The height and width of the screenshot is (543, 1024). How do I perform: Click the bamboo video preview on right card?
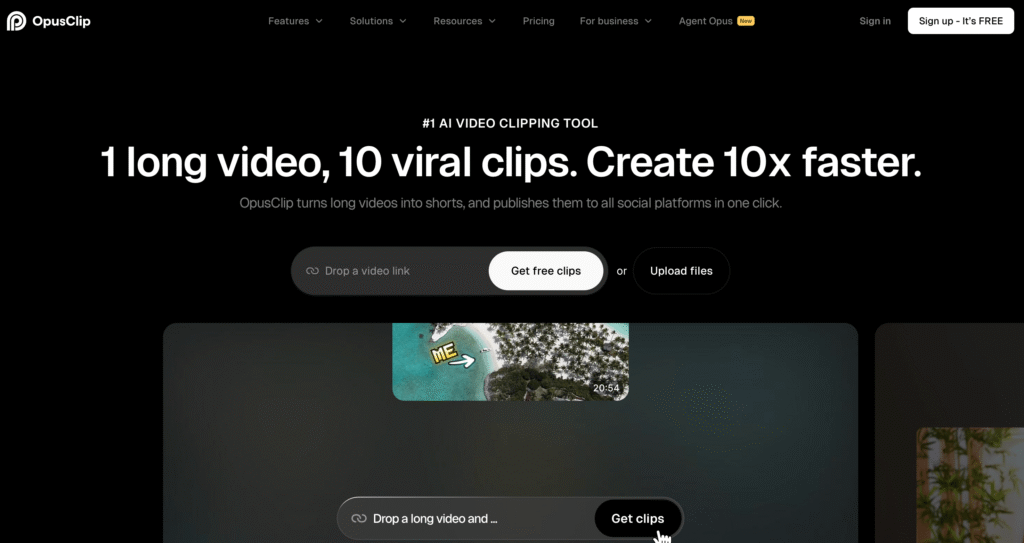[x=970, y=485]
